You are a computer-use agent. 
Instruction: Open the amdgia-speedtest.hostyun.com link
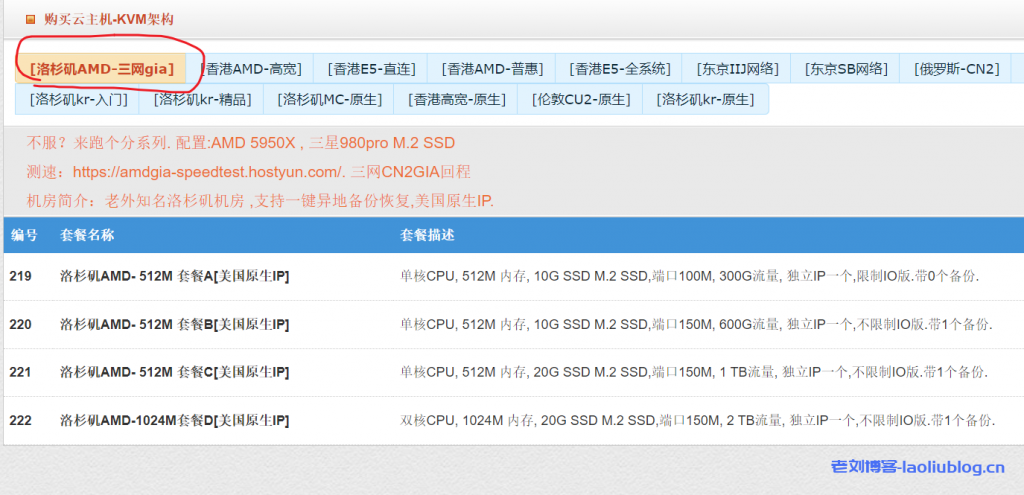click(208, 172)
